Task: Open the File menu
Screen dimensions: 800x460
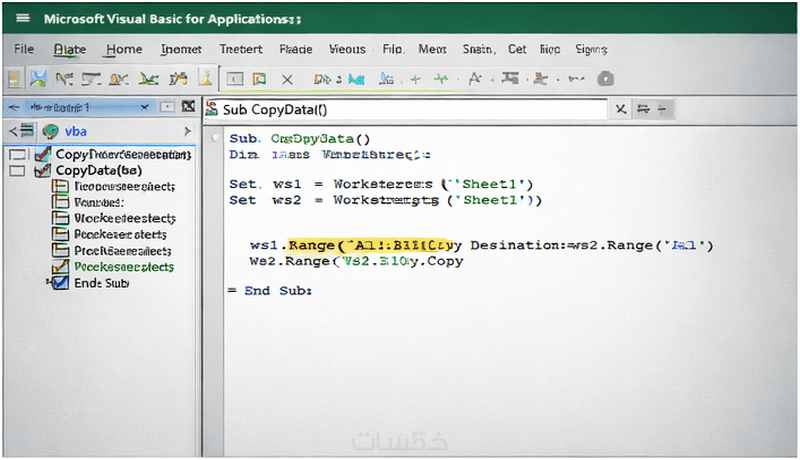Action: point(24,49)
